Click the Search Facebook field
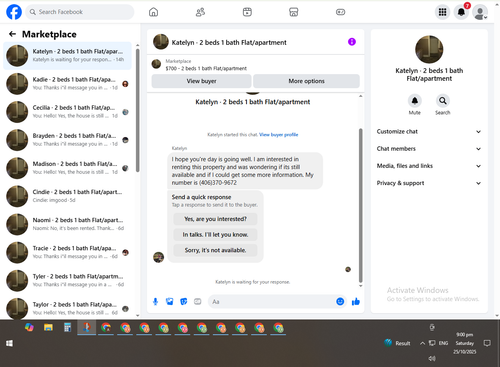Image resolution: width=500 pixels, height=367 pixels. coord(80,12)
